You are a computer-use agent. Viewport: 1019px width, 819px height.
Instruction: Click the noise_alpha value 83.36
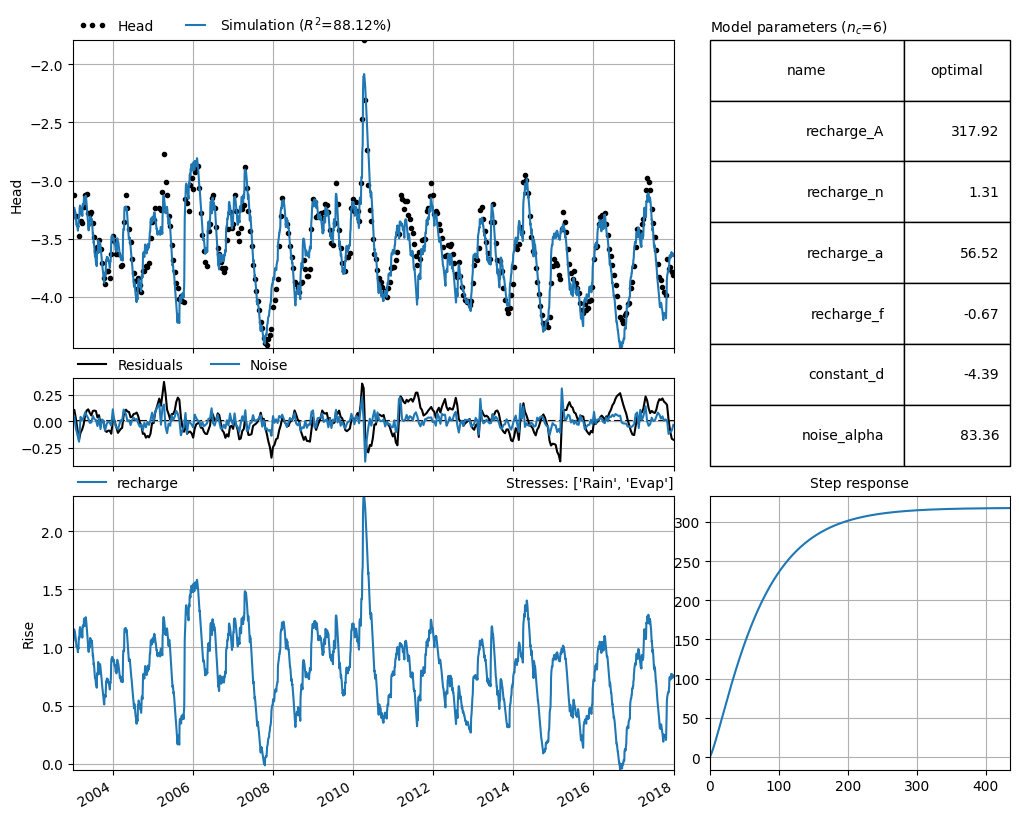pos(979,435)
